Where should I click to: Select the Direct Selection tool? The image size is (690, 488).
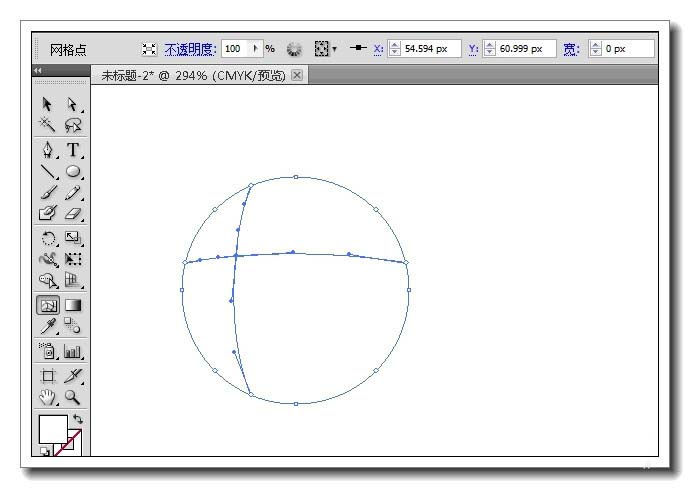tap(72, 104)
